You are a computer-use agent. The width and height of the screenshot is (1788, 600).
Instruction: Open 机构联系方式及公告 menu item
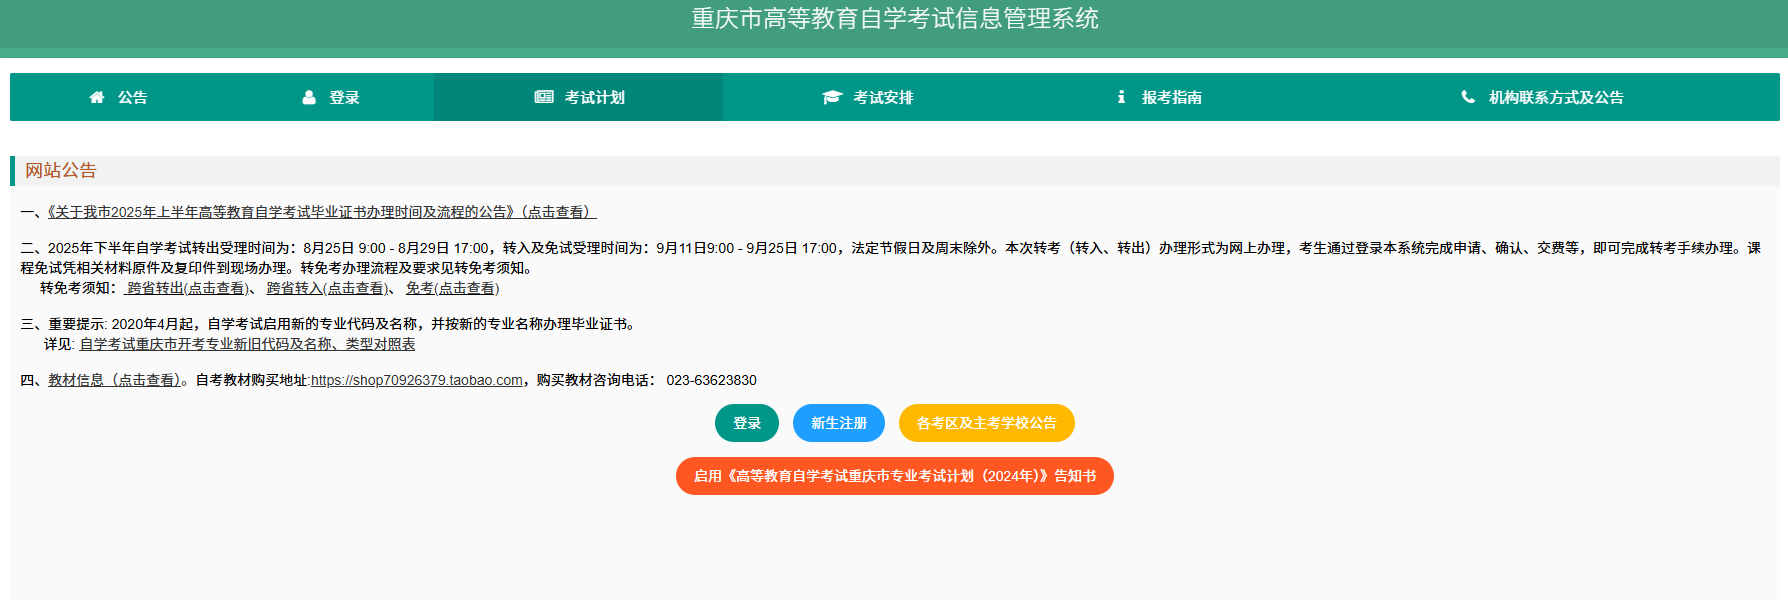1555,97
